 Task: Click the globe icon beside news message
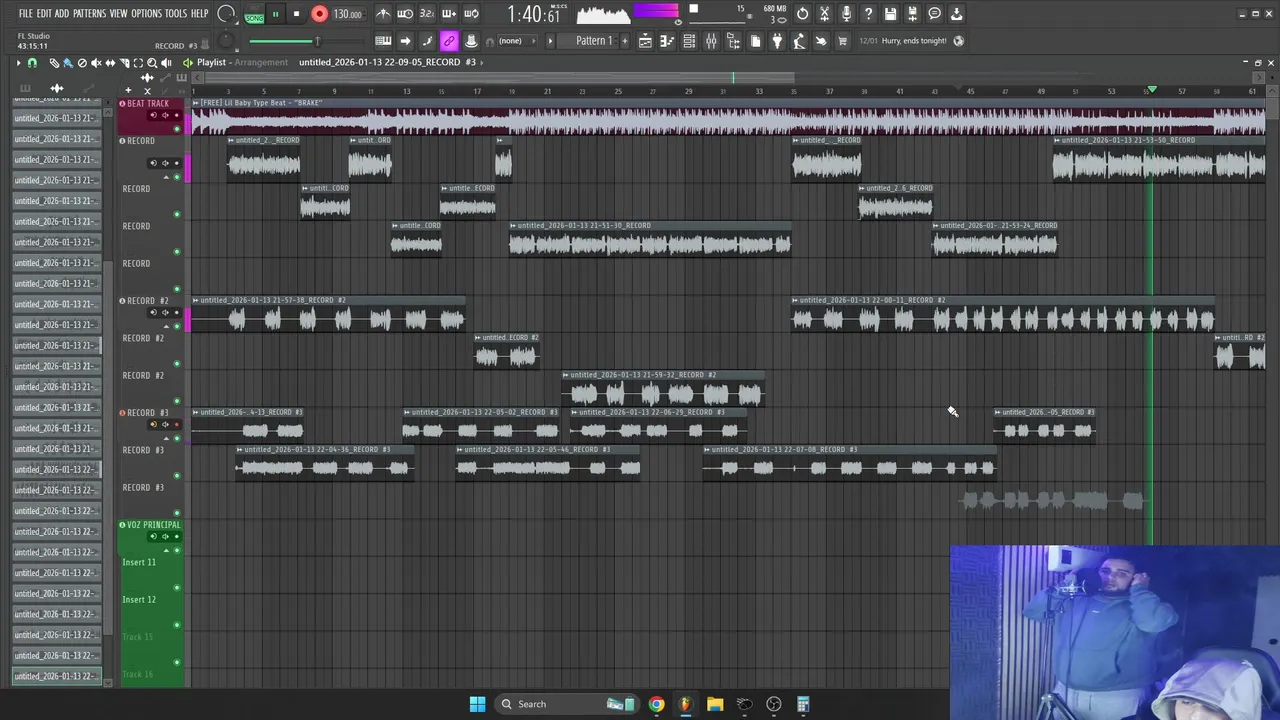[959, 41]
